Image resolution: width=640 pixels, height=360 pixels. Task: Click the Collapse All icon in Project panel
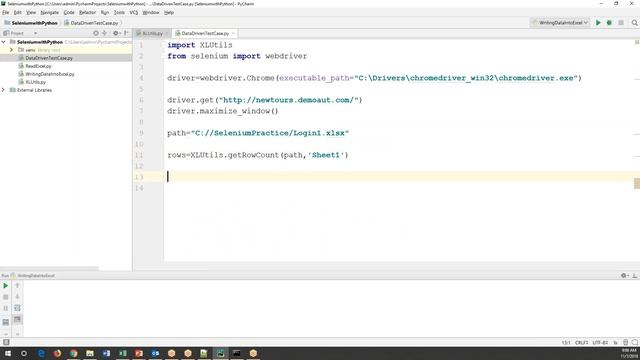[104, 33]
